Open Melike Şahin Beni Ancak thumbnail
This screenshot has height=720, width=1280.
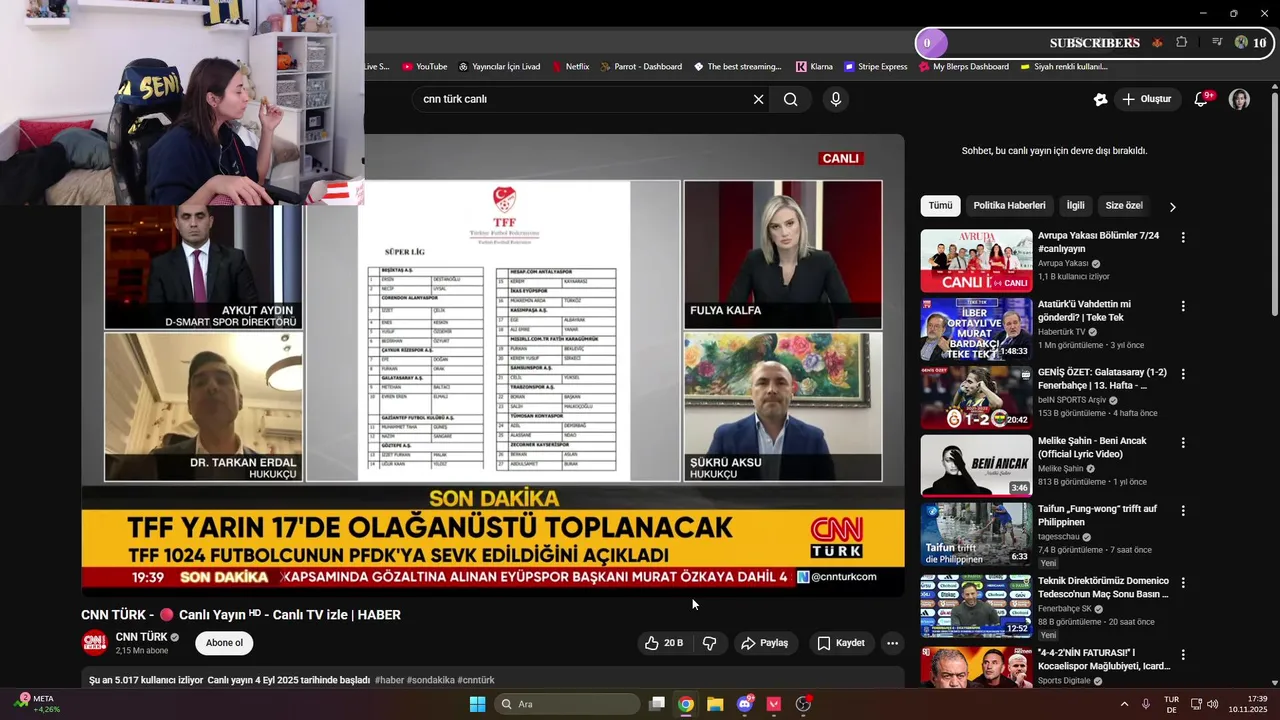976,465
